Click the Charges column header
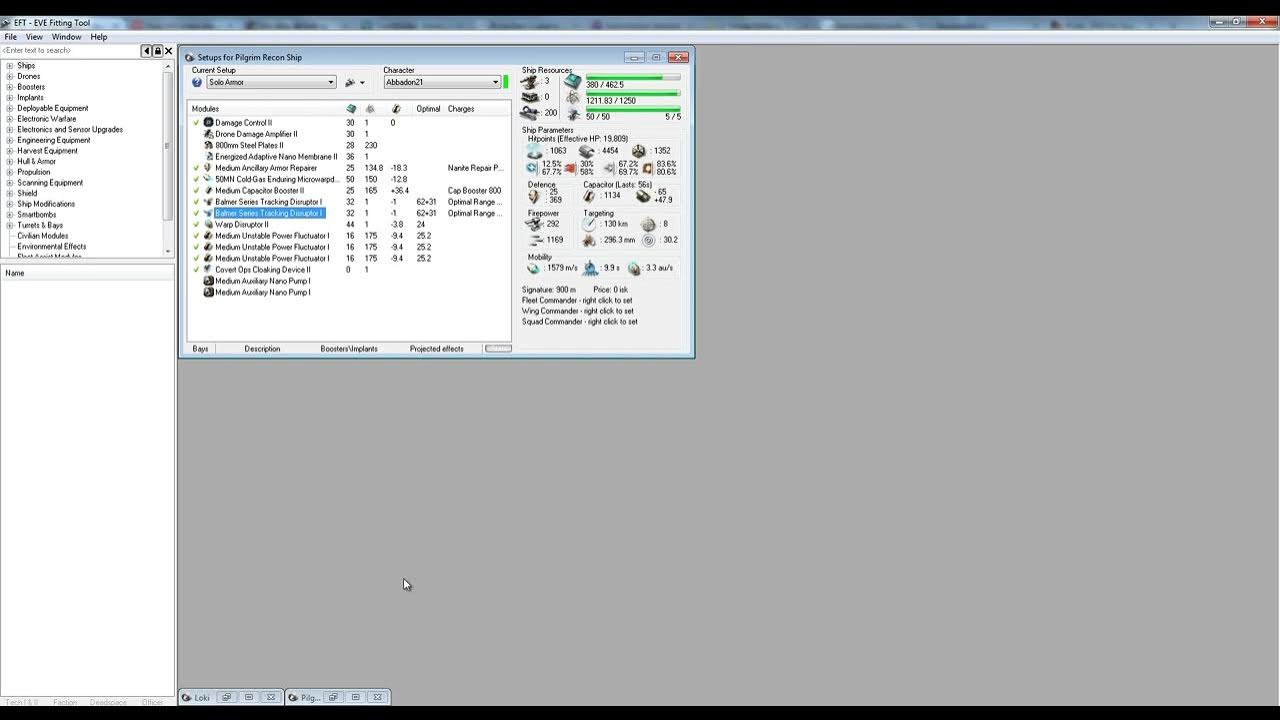 coord(461,109)
